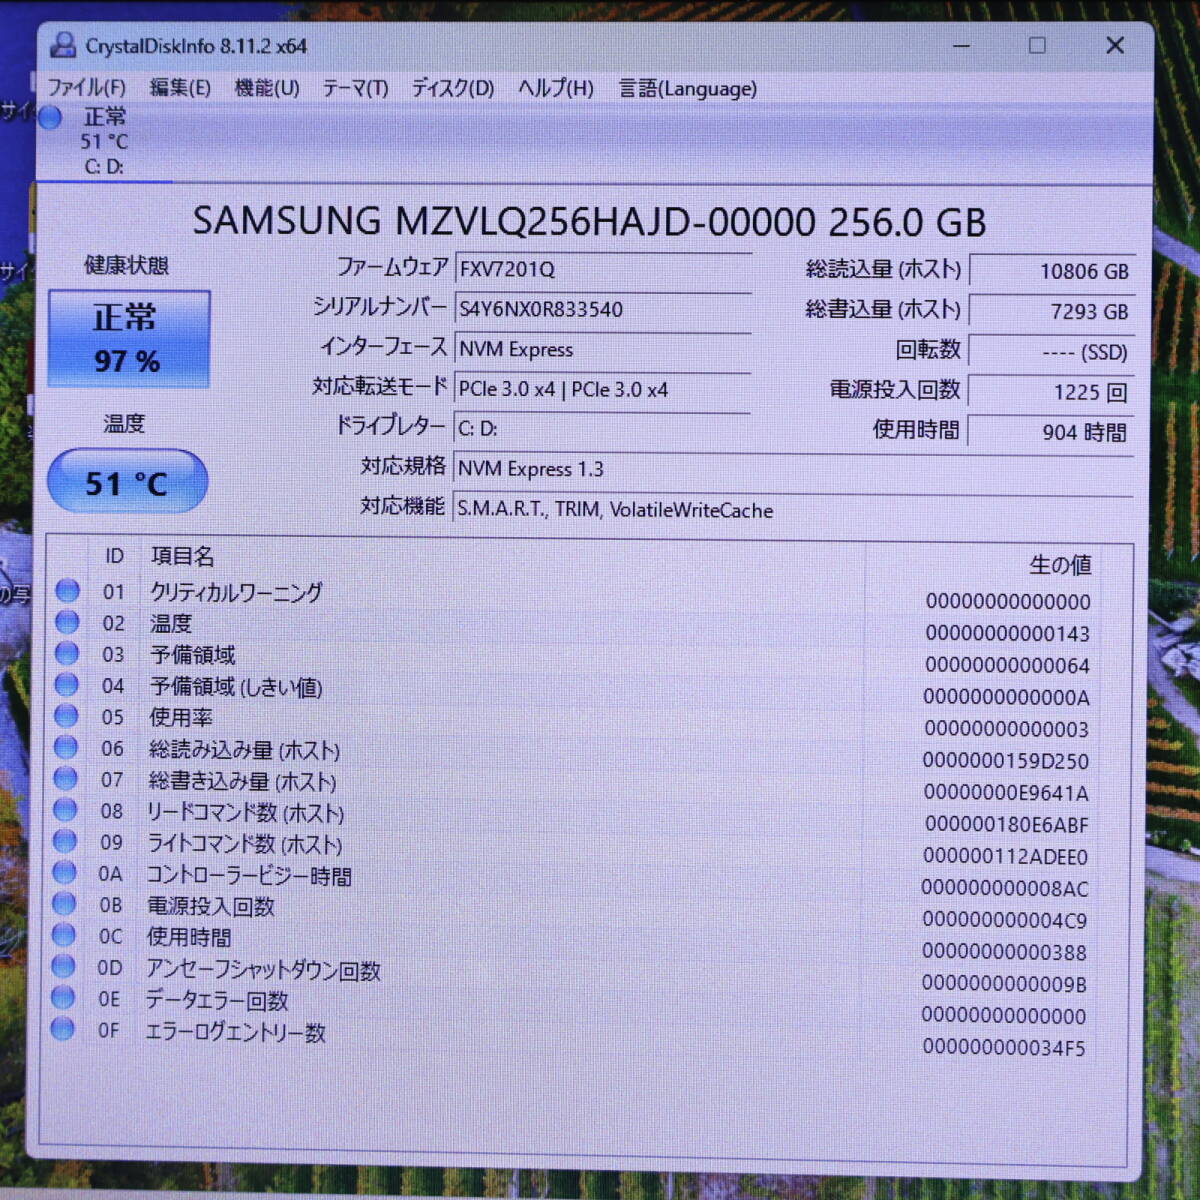Click the drive letter field C: D:
The width and height of the screenshot is (1200, 1200).
[x=603, y=428]
